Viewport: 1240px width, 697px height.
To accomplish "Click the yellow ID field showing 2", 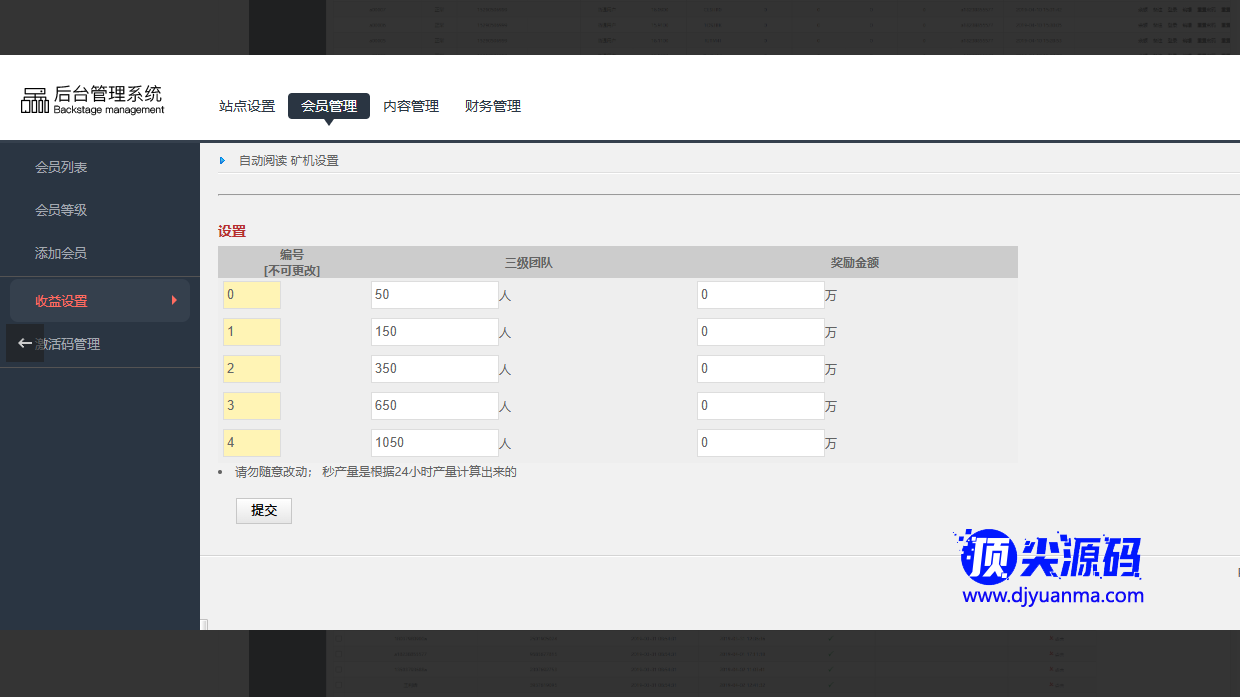I will coord(252,369).
